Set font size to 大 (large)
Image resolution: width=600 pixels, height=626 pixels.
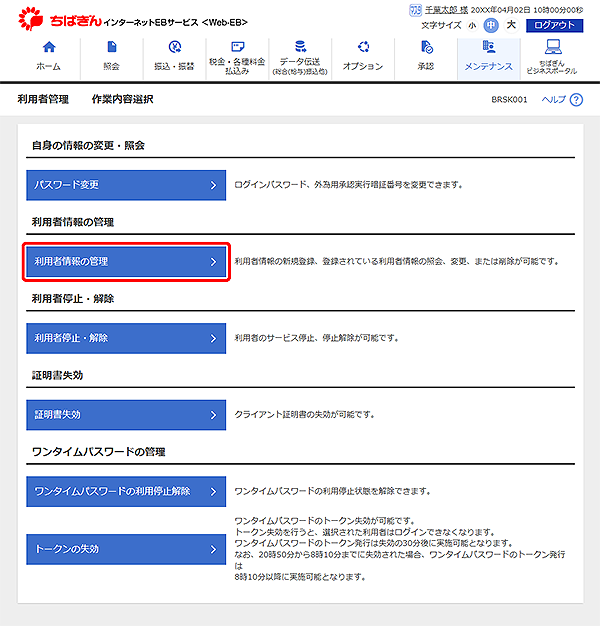click(x=511, y=25)
